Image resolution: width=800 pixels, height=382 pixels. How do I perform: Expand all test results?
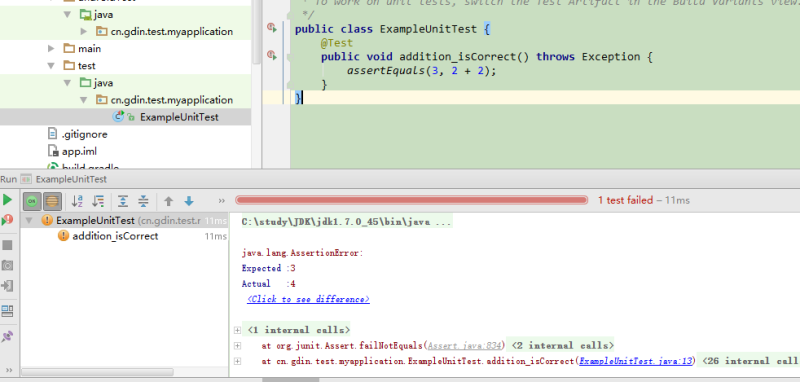(x=123, y=201)
